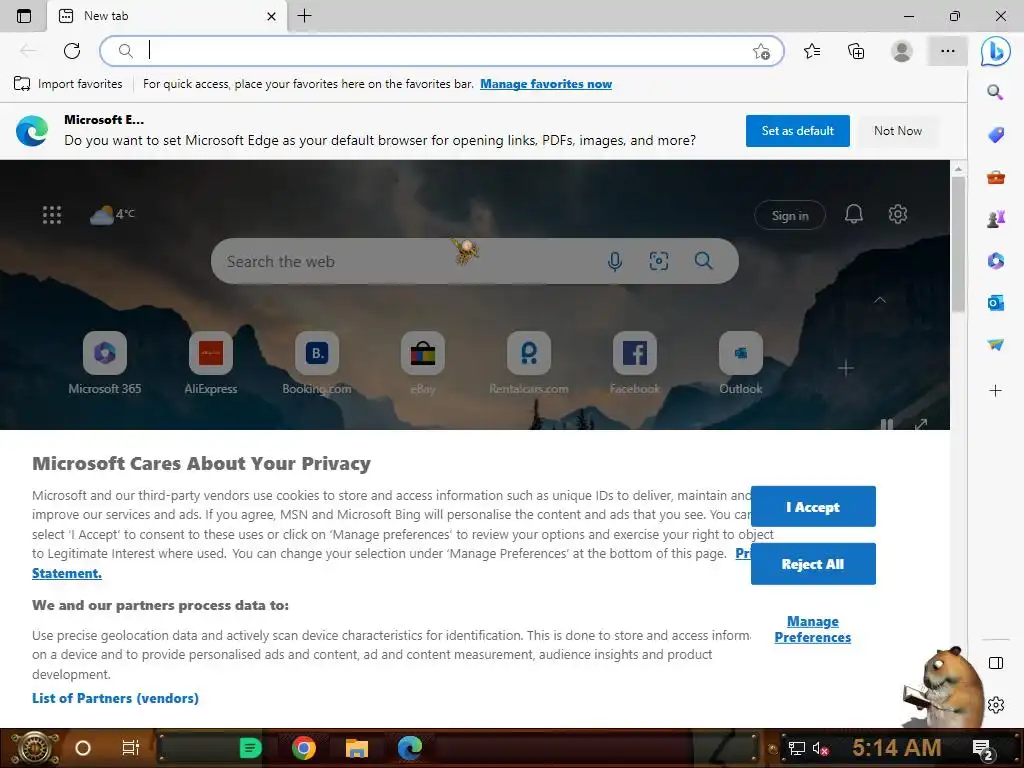Open the Favorites list icon
The width and height of the screenshot is (1024, 768).
(812, 51)
